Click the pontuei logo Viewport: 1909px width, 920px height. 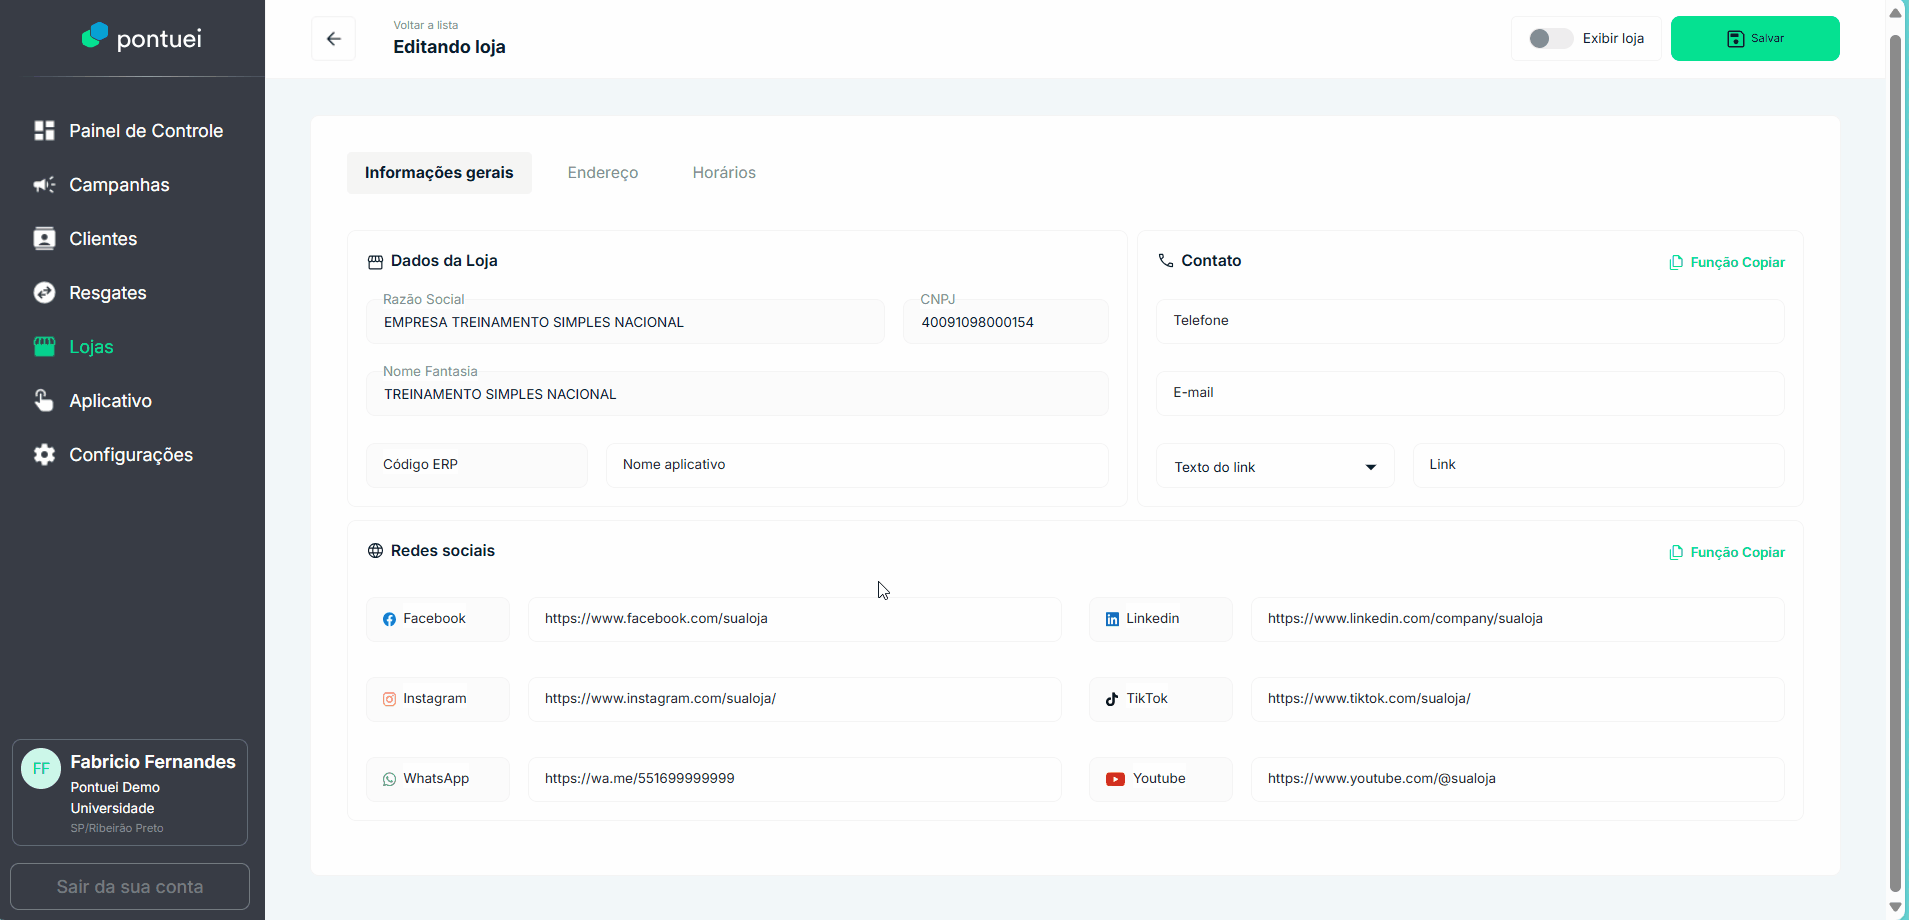click(x=142, y=38)
